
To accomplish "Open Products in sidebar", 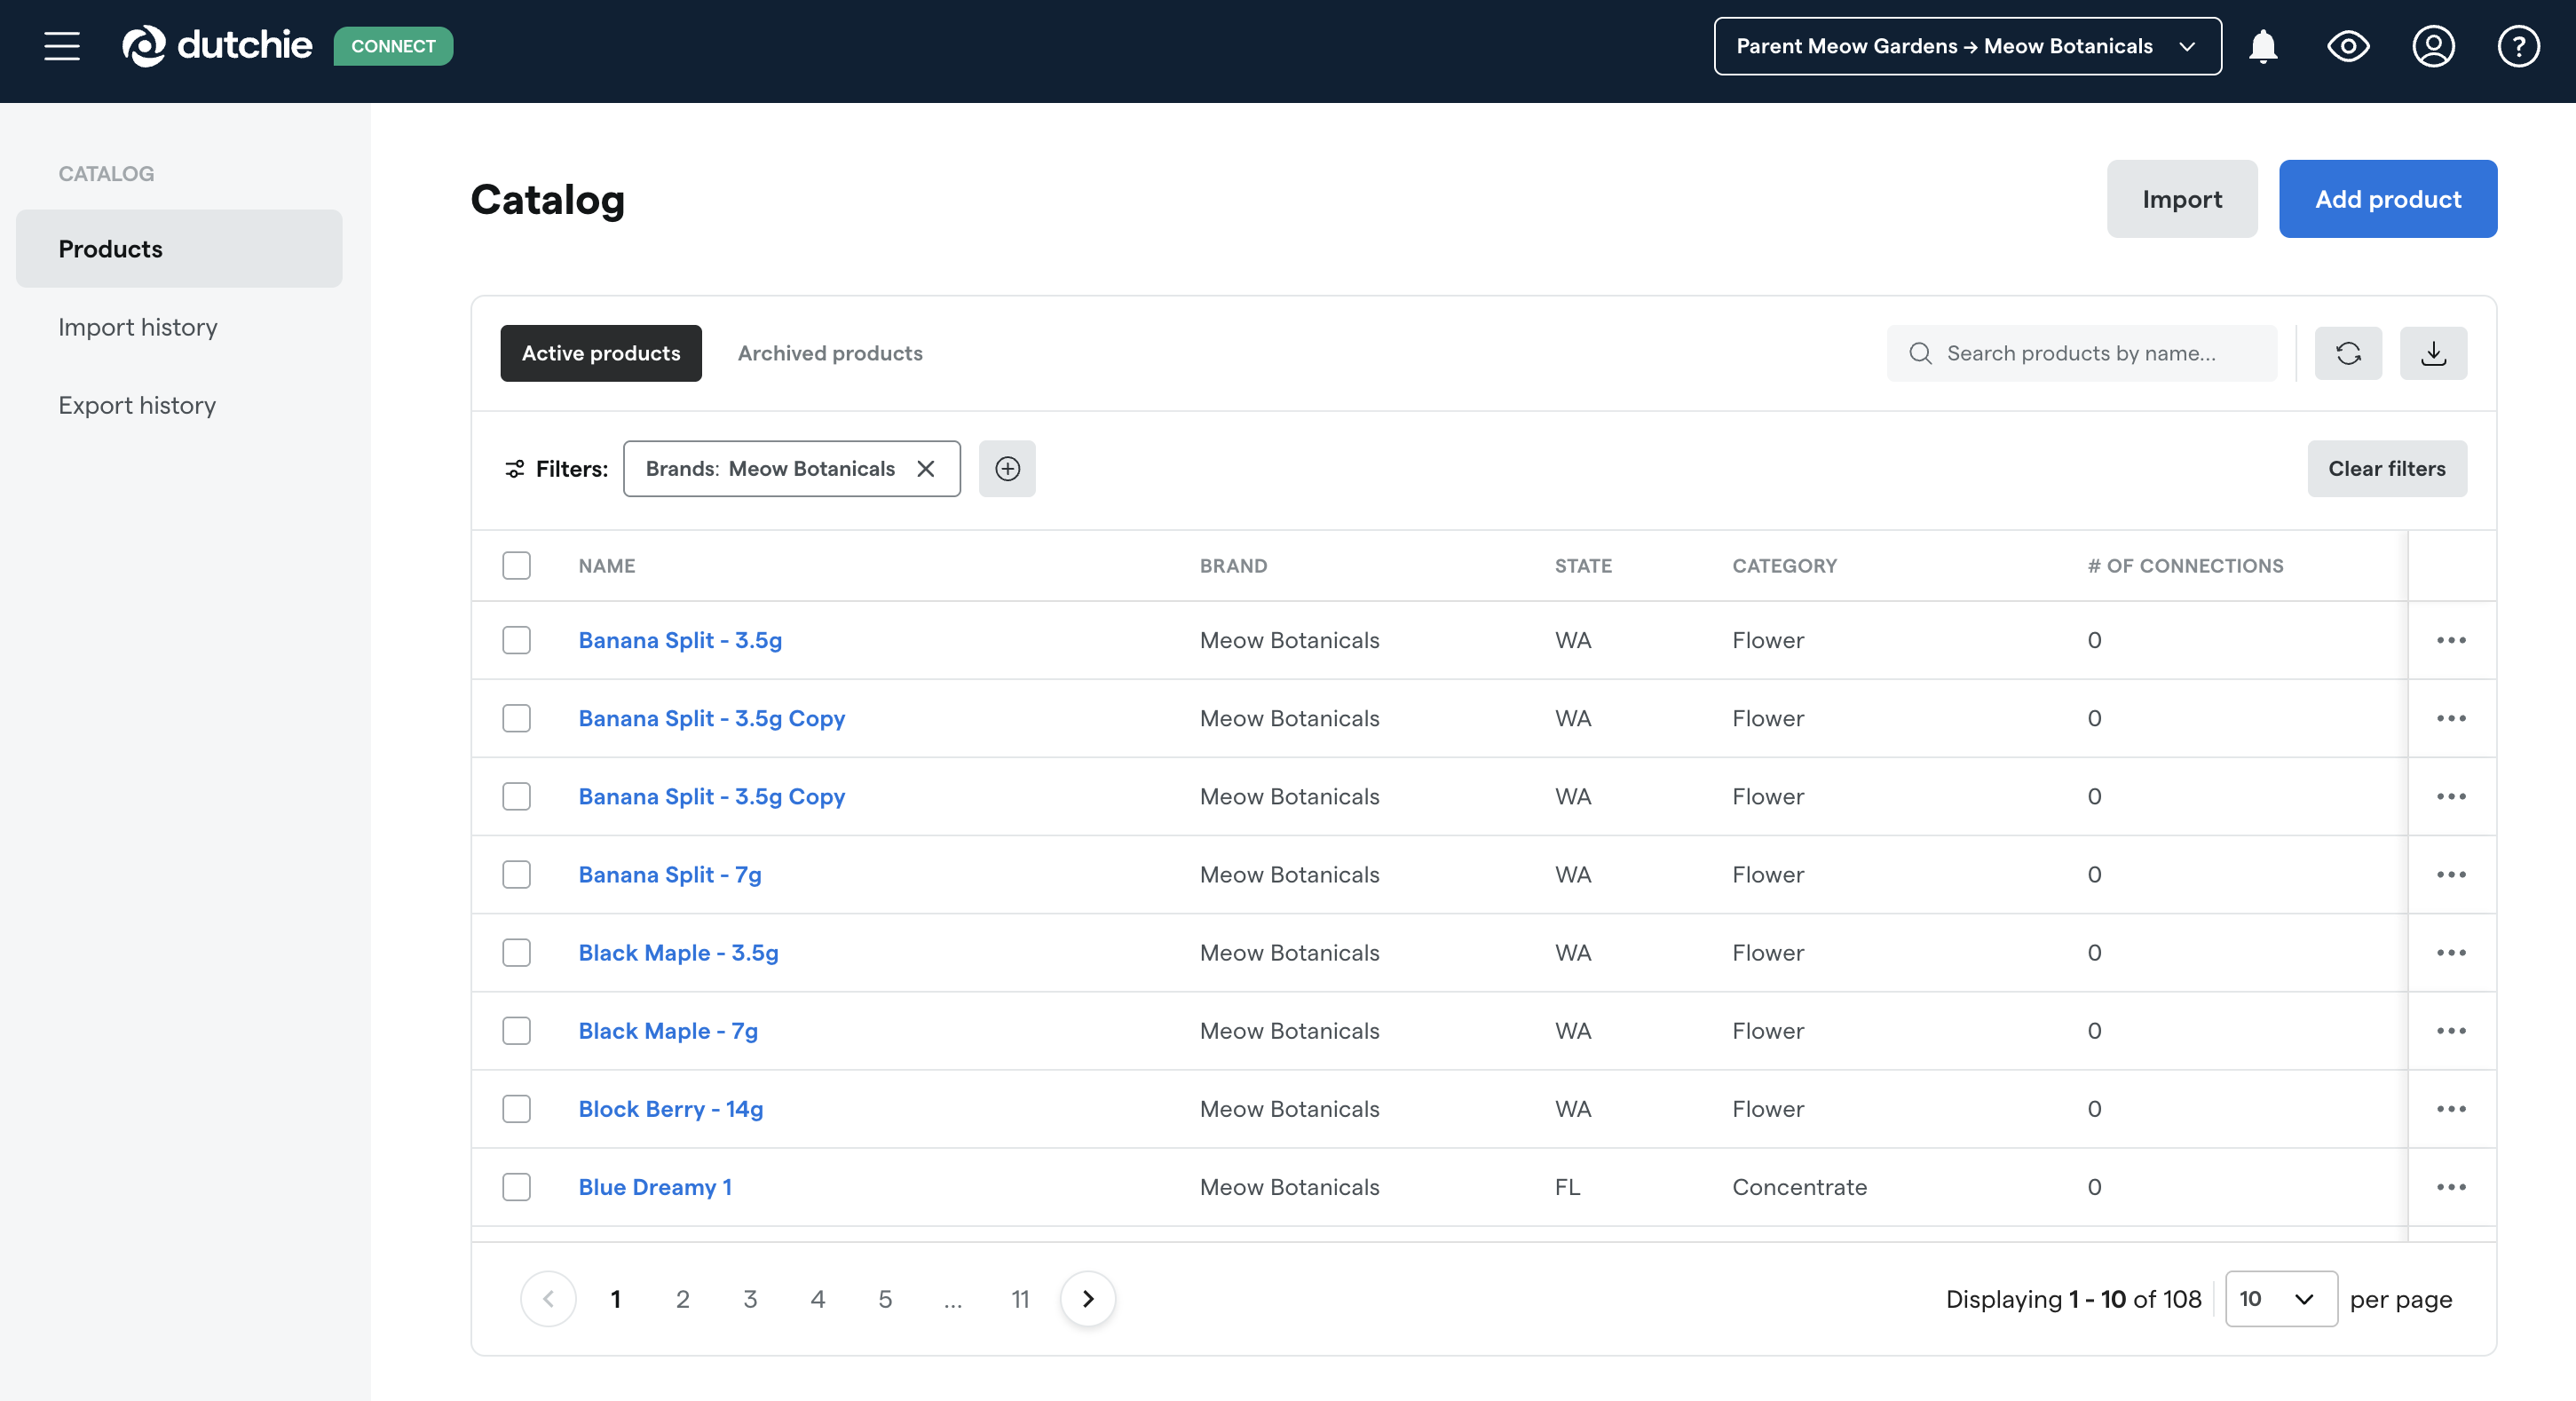I will [x=179, y=249].
